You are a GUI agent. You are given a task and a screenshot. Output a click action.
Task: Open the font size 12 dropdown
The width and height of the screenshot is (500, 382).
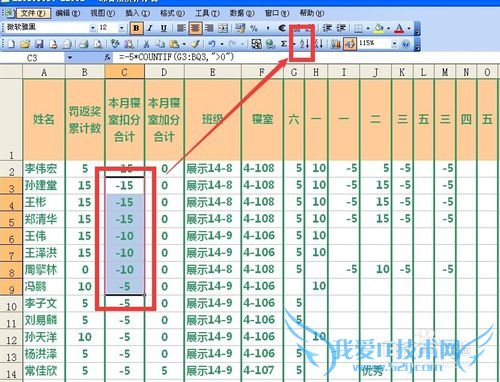click(122, 28)
